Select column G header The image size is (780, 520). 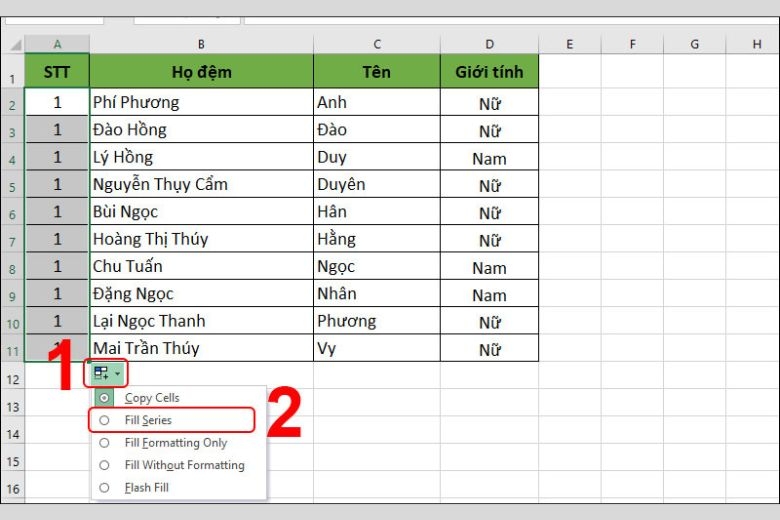pos(694,44)
